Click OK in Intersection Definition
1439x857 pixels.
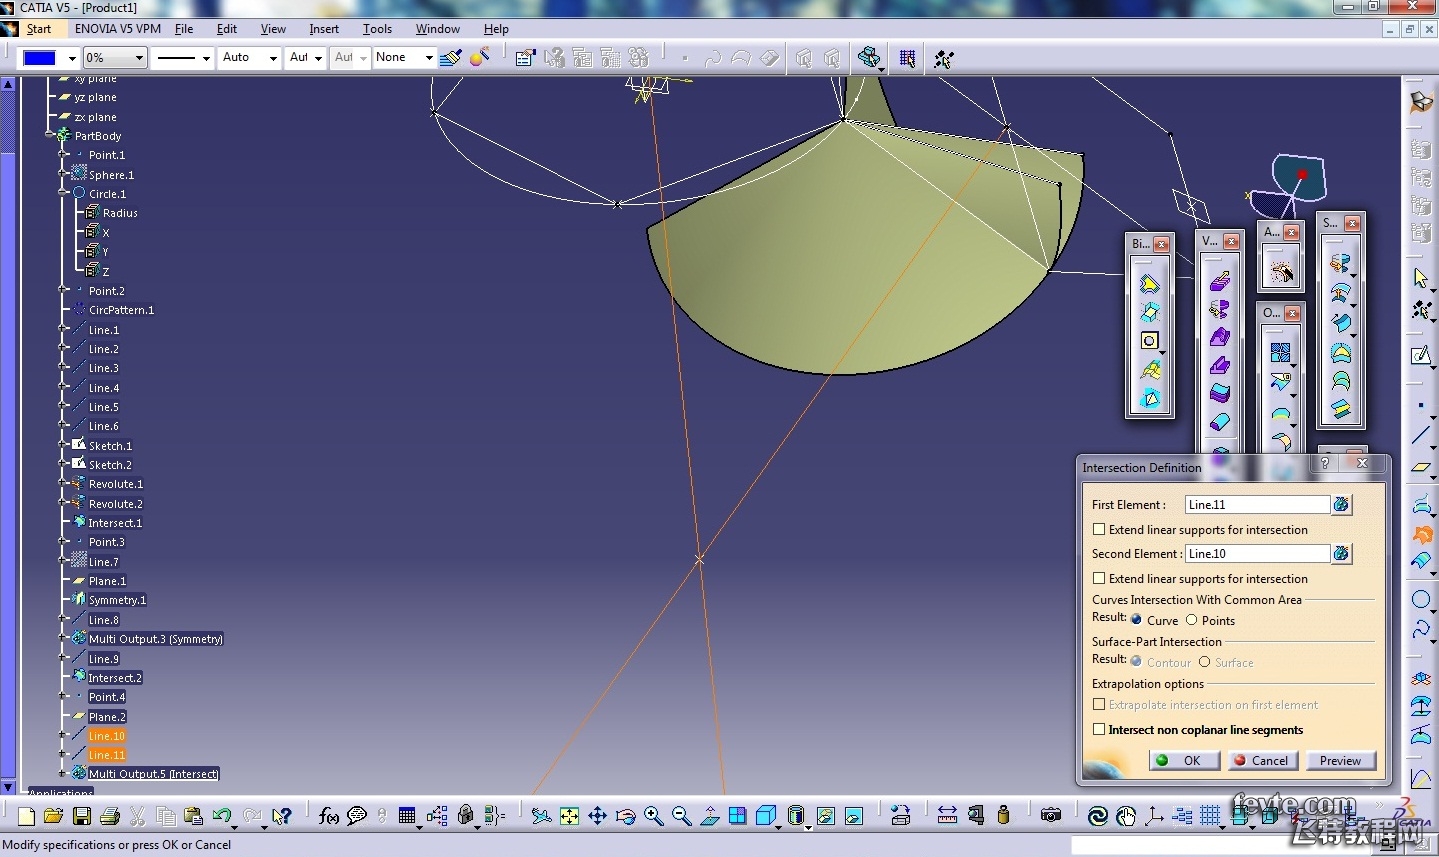pos(1184,761)
